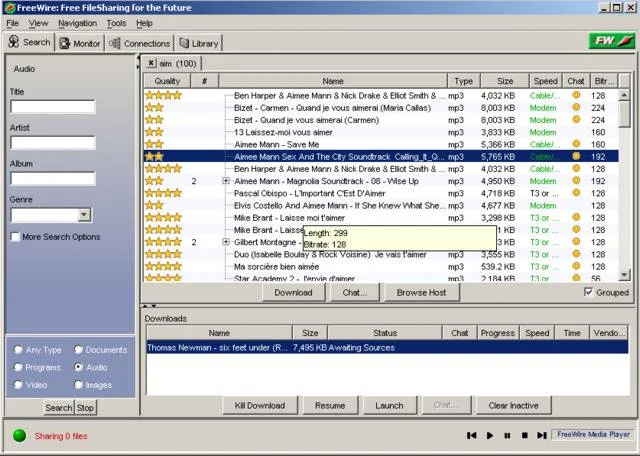Select the Any Type radio button
640x456 pixels.
(18, 350)
